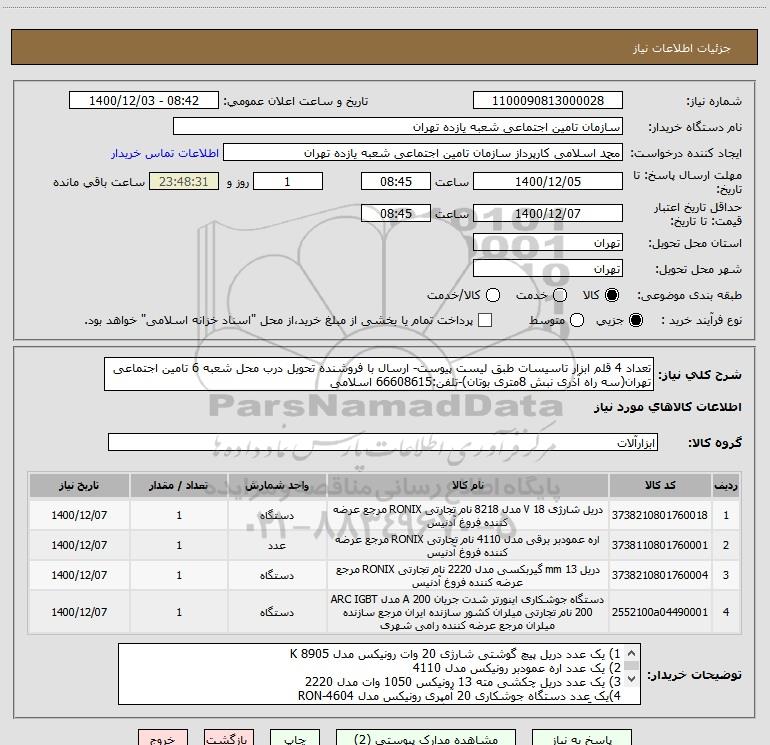
Task: Click the چاپ print button
Action: (x=295, y=738)
